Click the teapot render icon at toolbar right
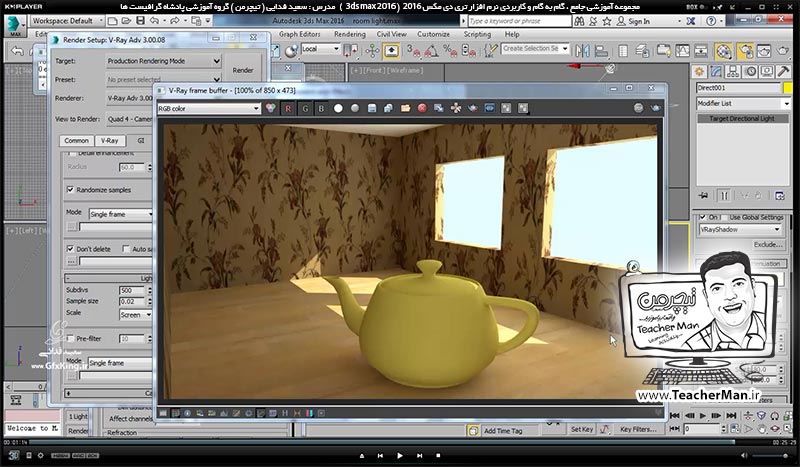Screen dimensions: 800x467 656,108
